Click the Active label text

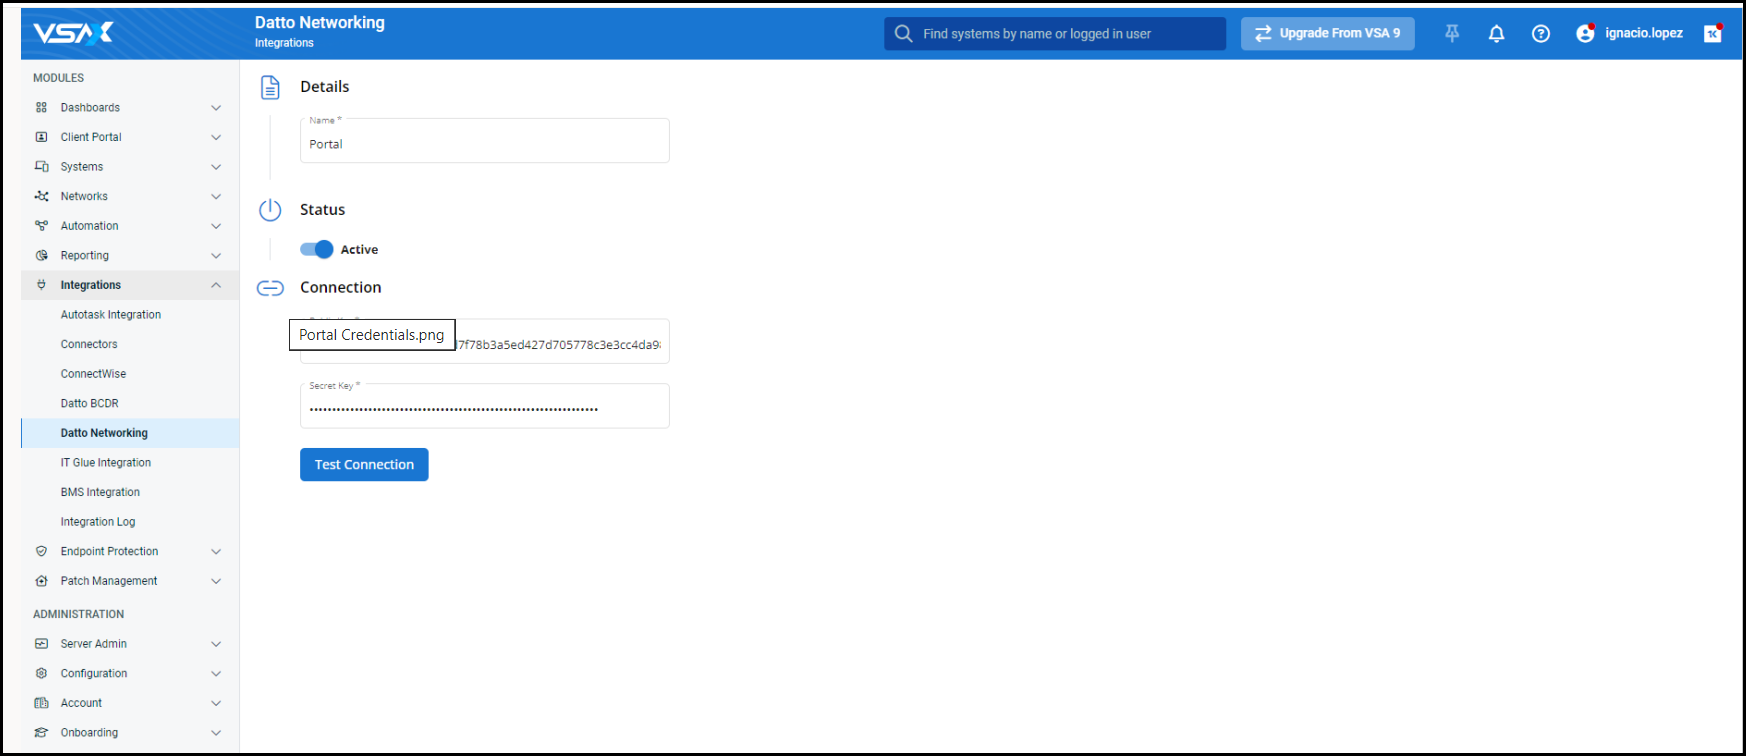point(359,250)
